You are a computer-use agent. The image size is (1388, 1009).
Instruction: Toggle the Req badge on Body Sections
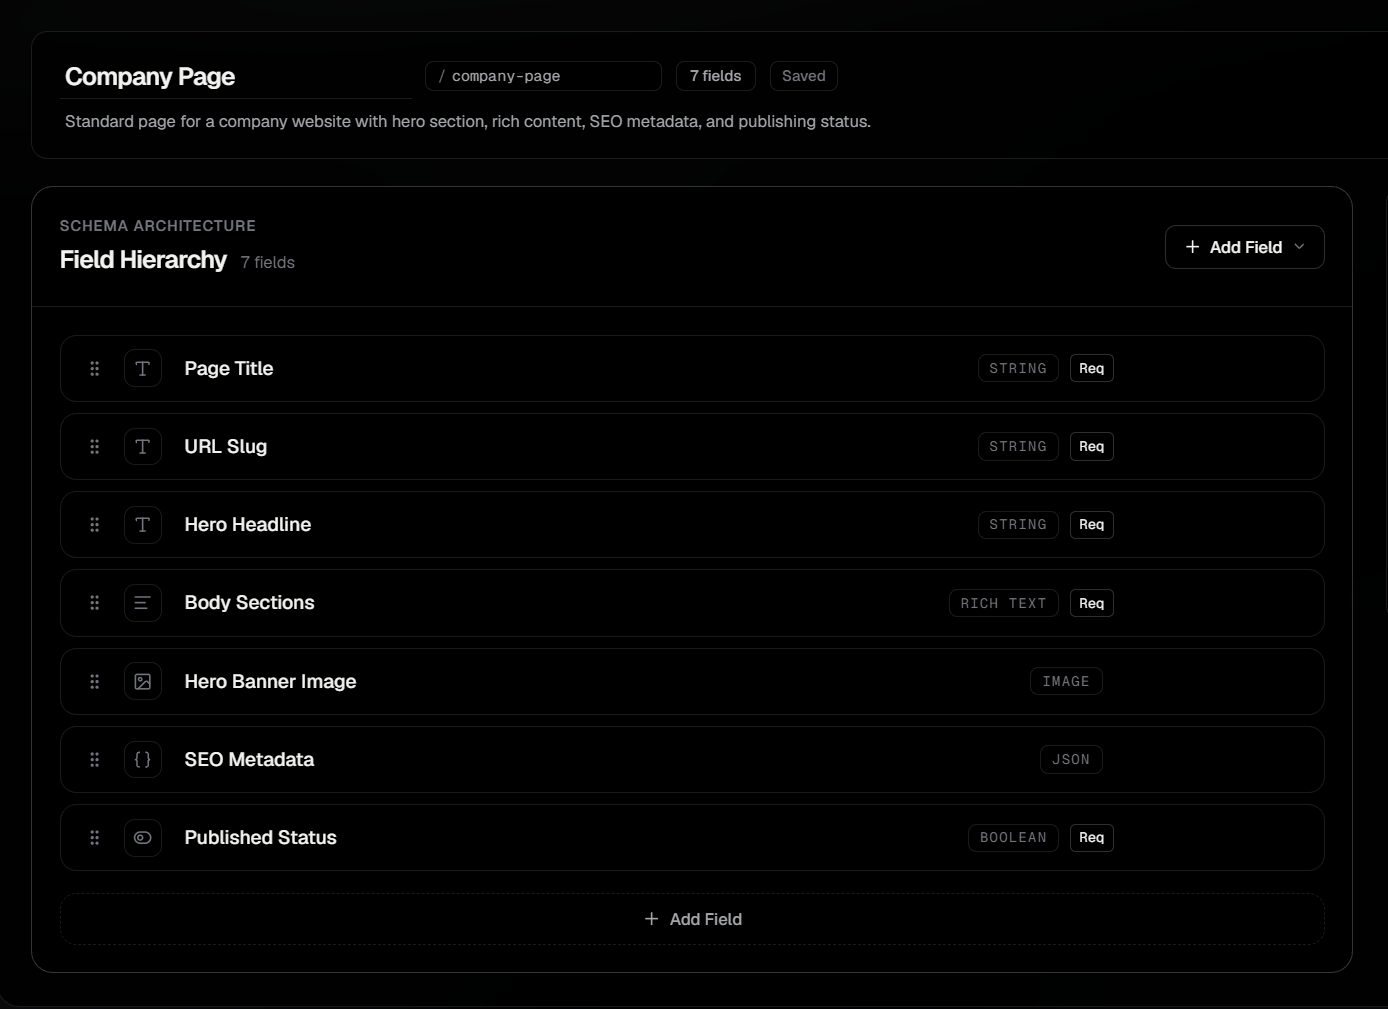point(1092,604)
